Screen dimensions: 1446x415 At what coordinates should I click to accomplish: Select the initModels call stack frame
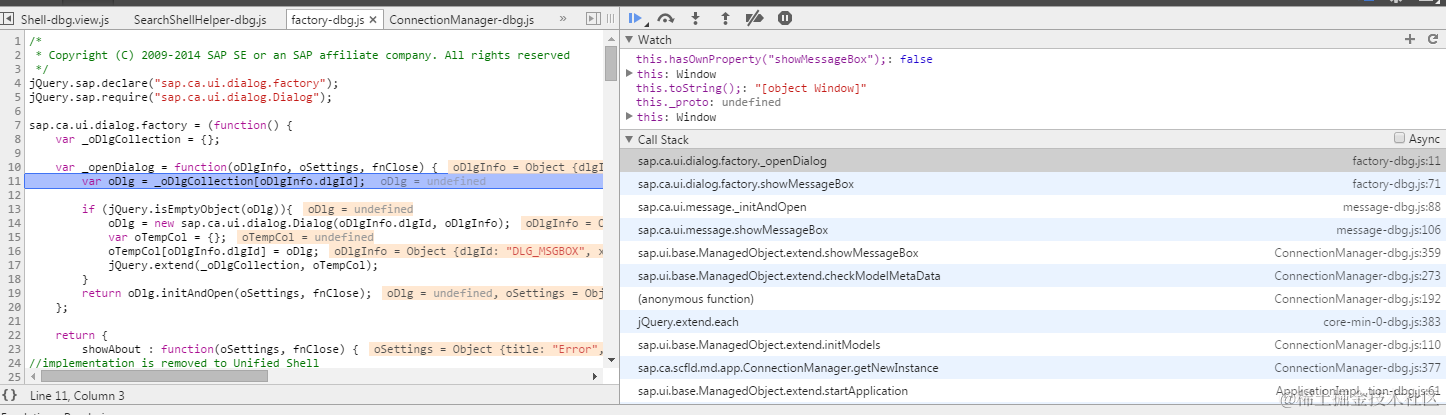pos(1032,345)
